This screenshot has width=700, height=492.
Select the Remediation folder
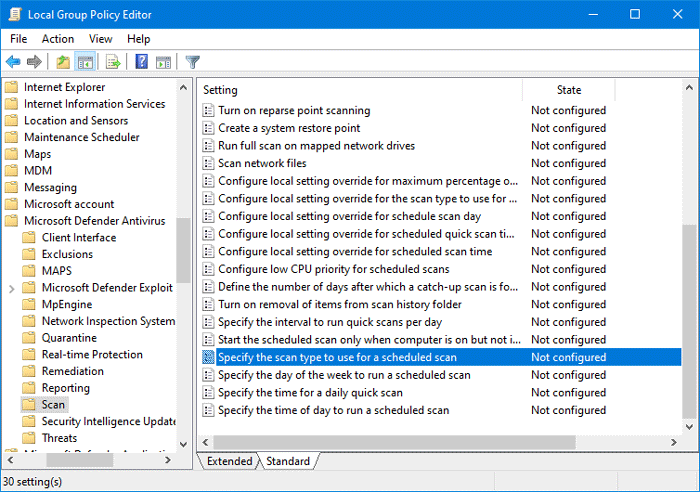tap(73, 371)
